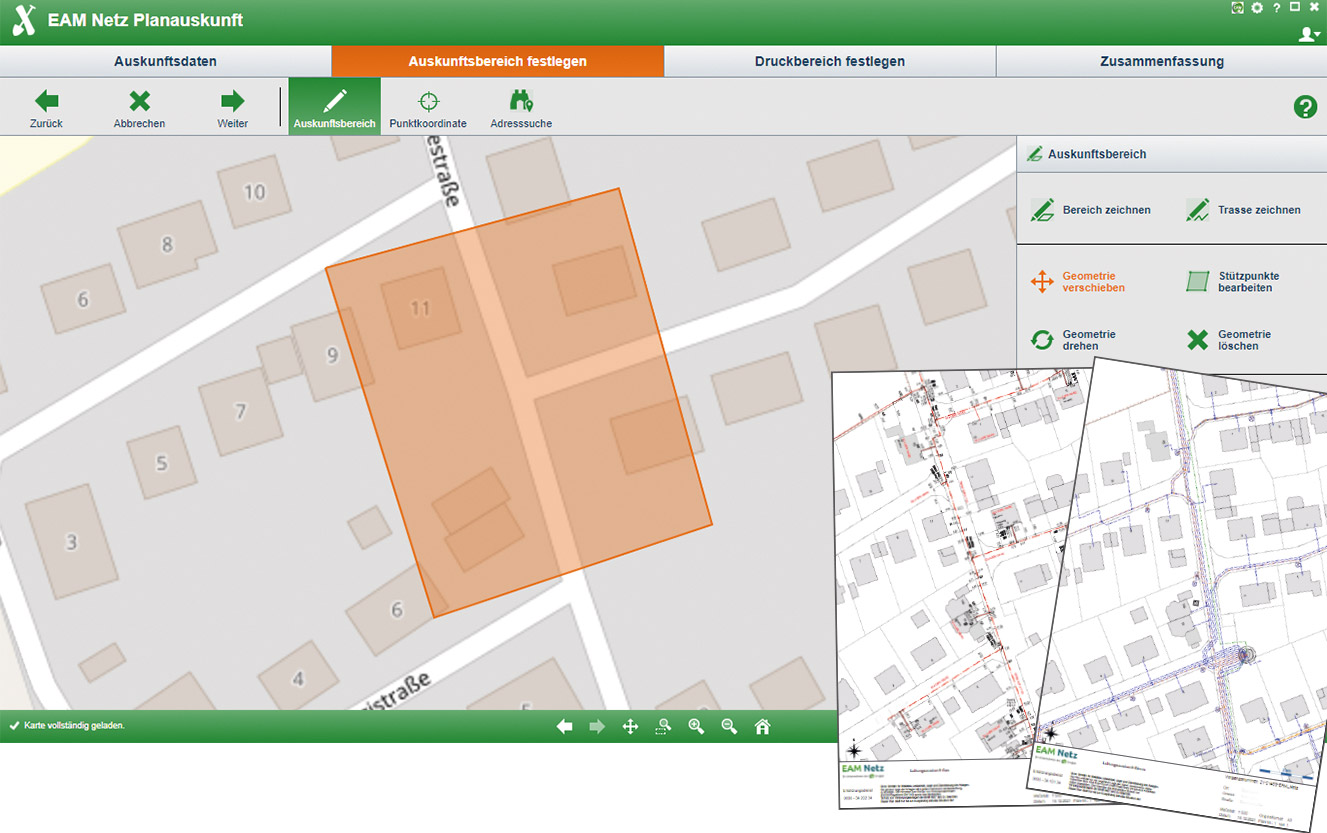Open the Adresssuche binoculars tool
Viewport: 1327px width, 833px height.
pos(521,101)
